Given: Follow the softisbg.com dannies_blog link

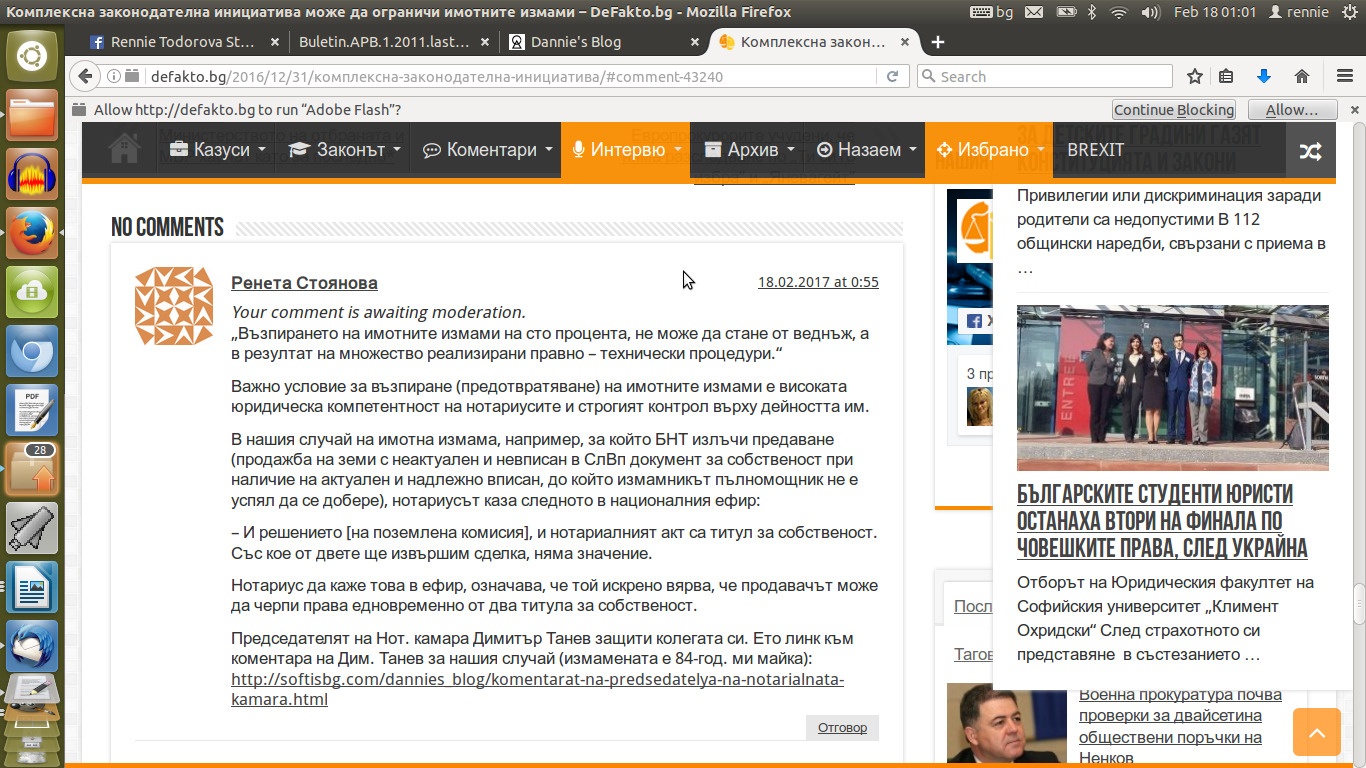Looking at the screenshot, I should [x=537, y=690].
